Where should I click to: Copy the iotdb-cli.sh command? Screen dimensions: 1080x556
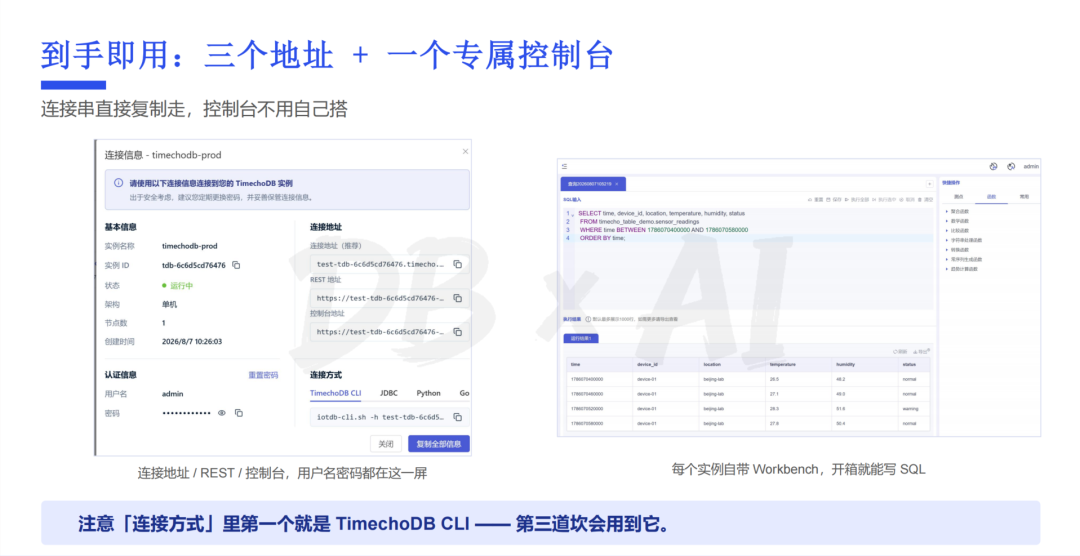tap(457, 418)
